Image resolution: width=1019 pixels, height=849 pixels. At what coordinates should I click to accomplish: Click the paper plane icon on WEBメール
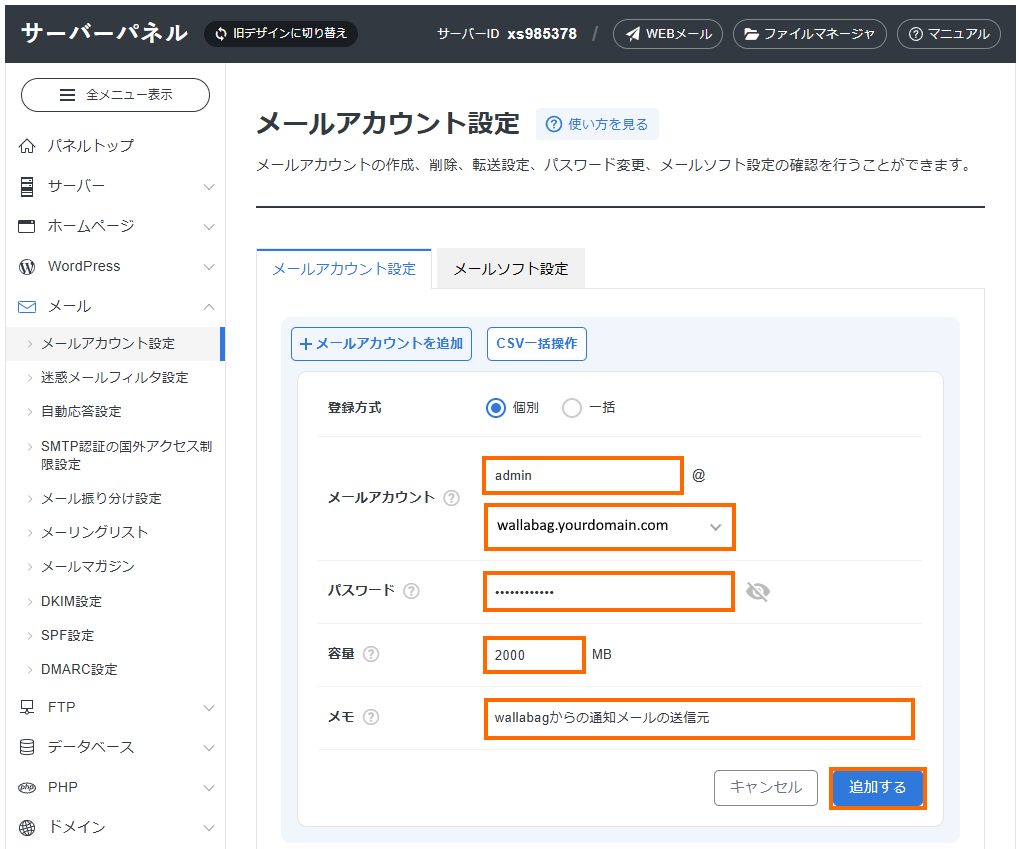(633, 34)
